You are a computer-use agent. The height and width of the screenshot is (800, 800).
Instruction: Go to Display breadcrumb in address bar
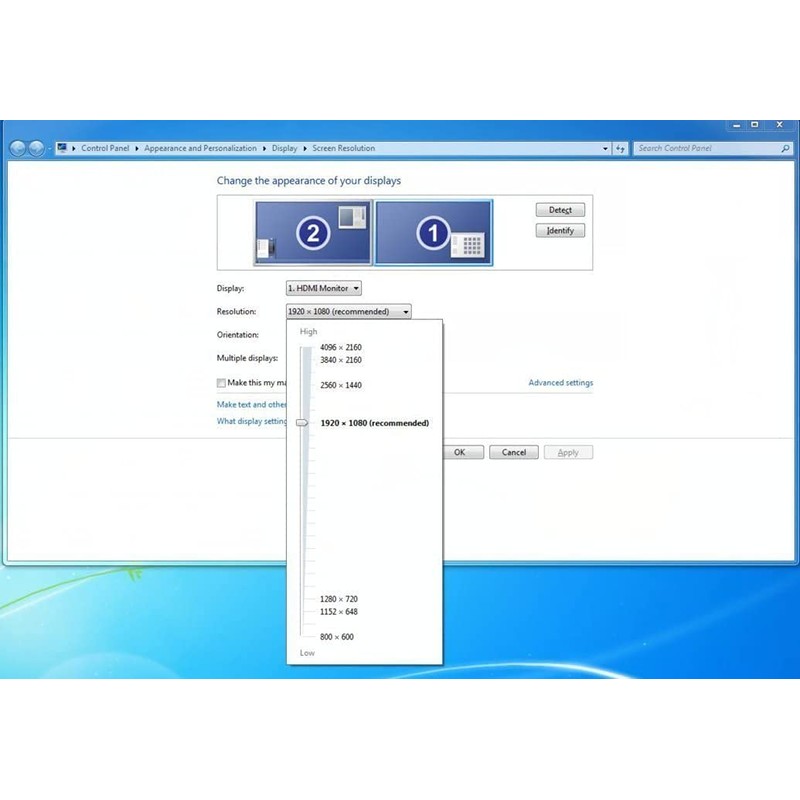(x=284, y=148)
